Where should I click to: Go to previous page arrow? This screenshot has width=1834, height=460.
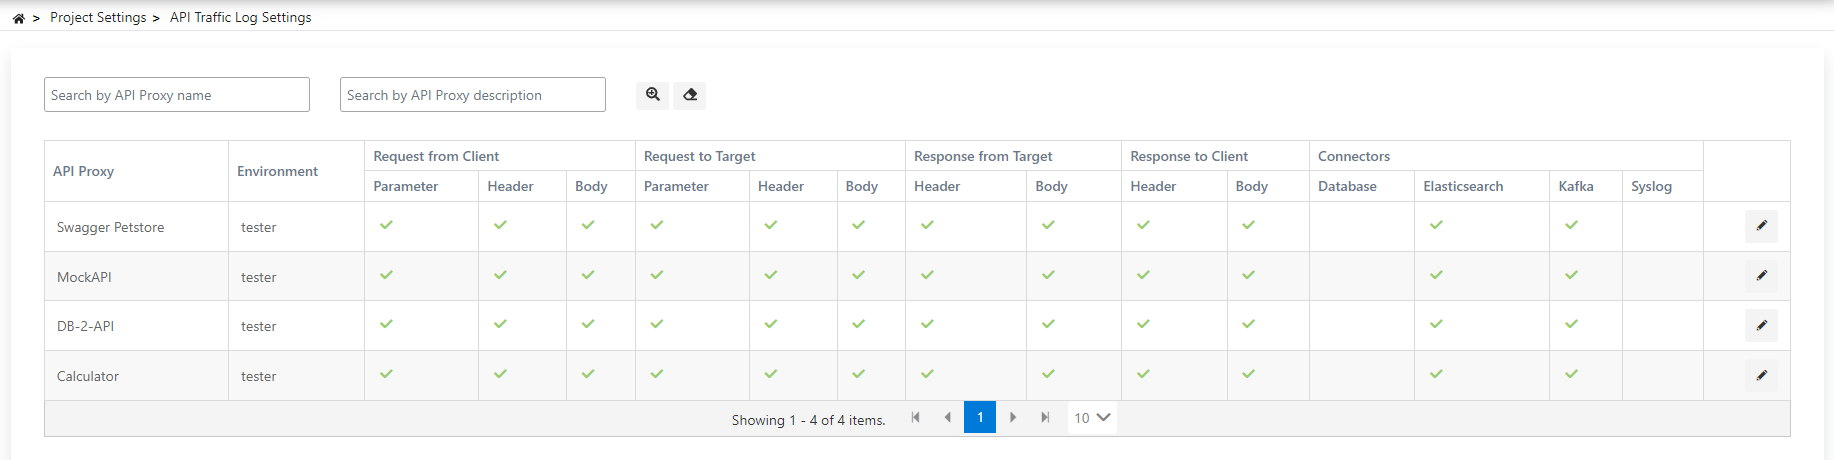947,418
